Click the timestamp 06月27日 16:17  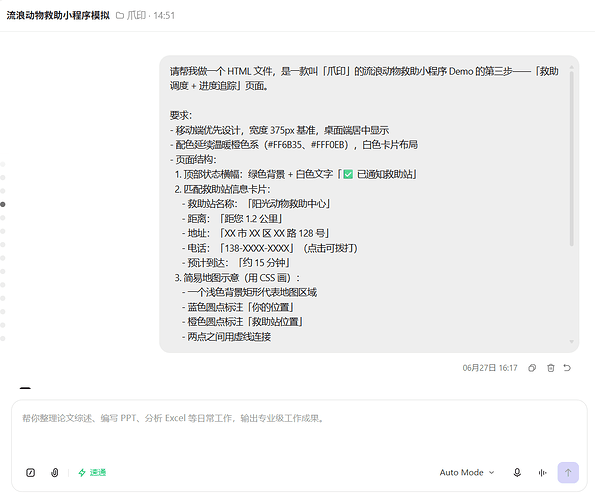tap(490, 368)
